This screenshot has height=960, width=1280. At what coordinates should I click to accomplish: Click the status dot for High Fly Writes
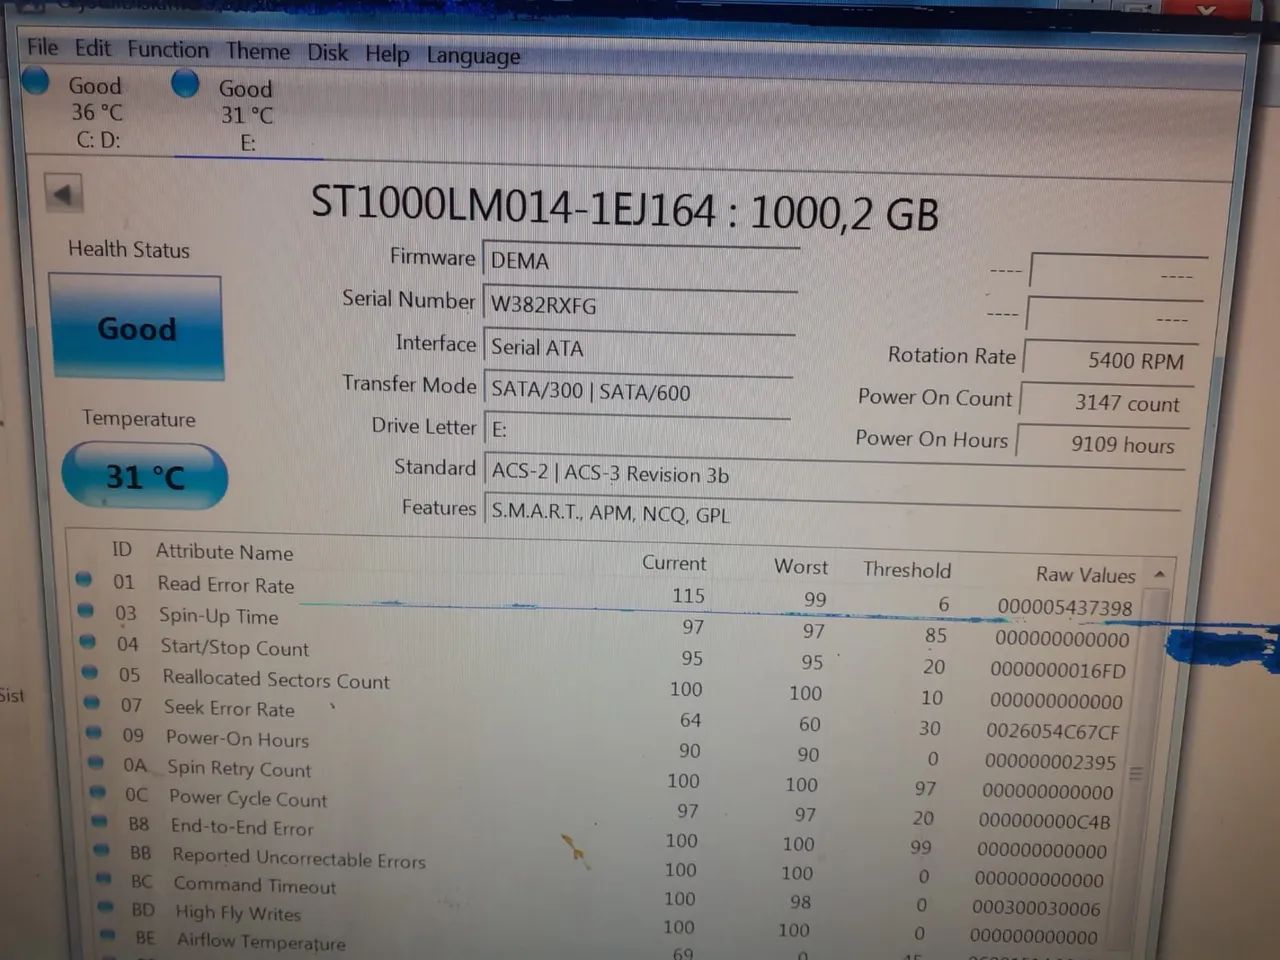click(107, 907)
